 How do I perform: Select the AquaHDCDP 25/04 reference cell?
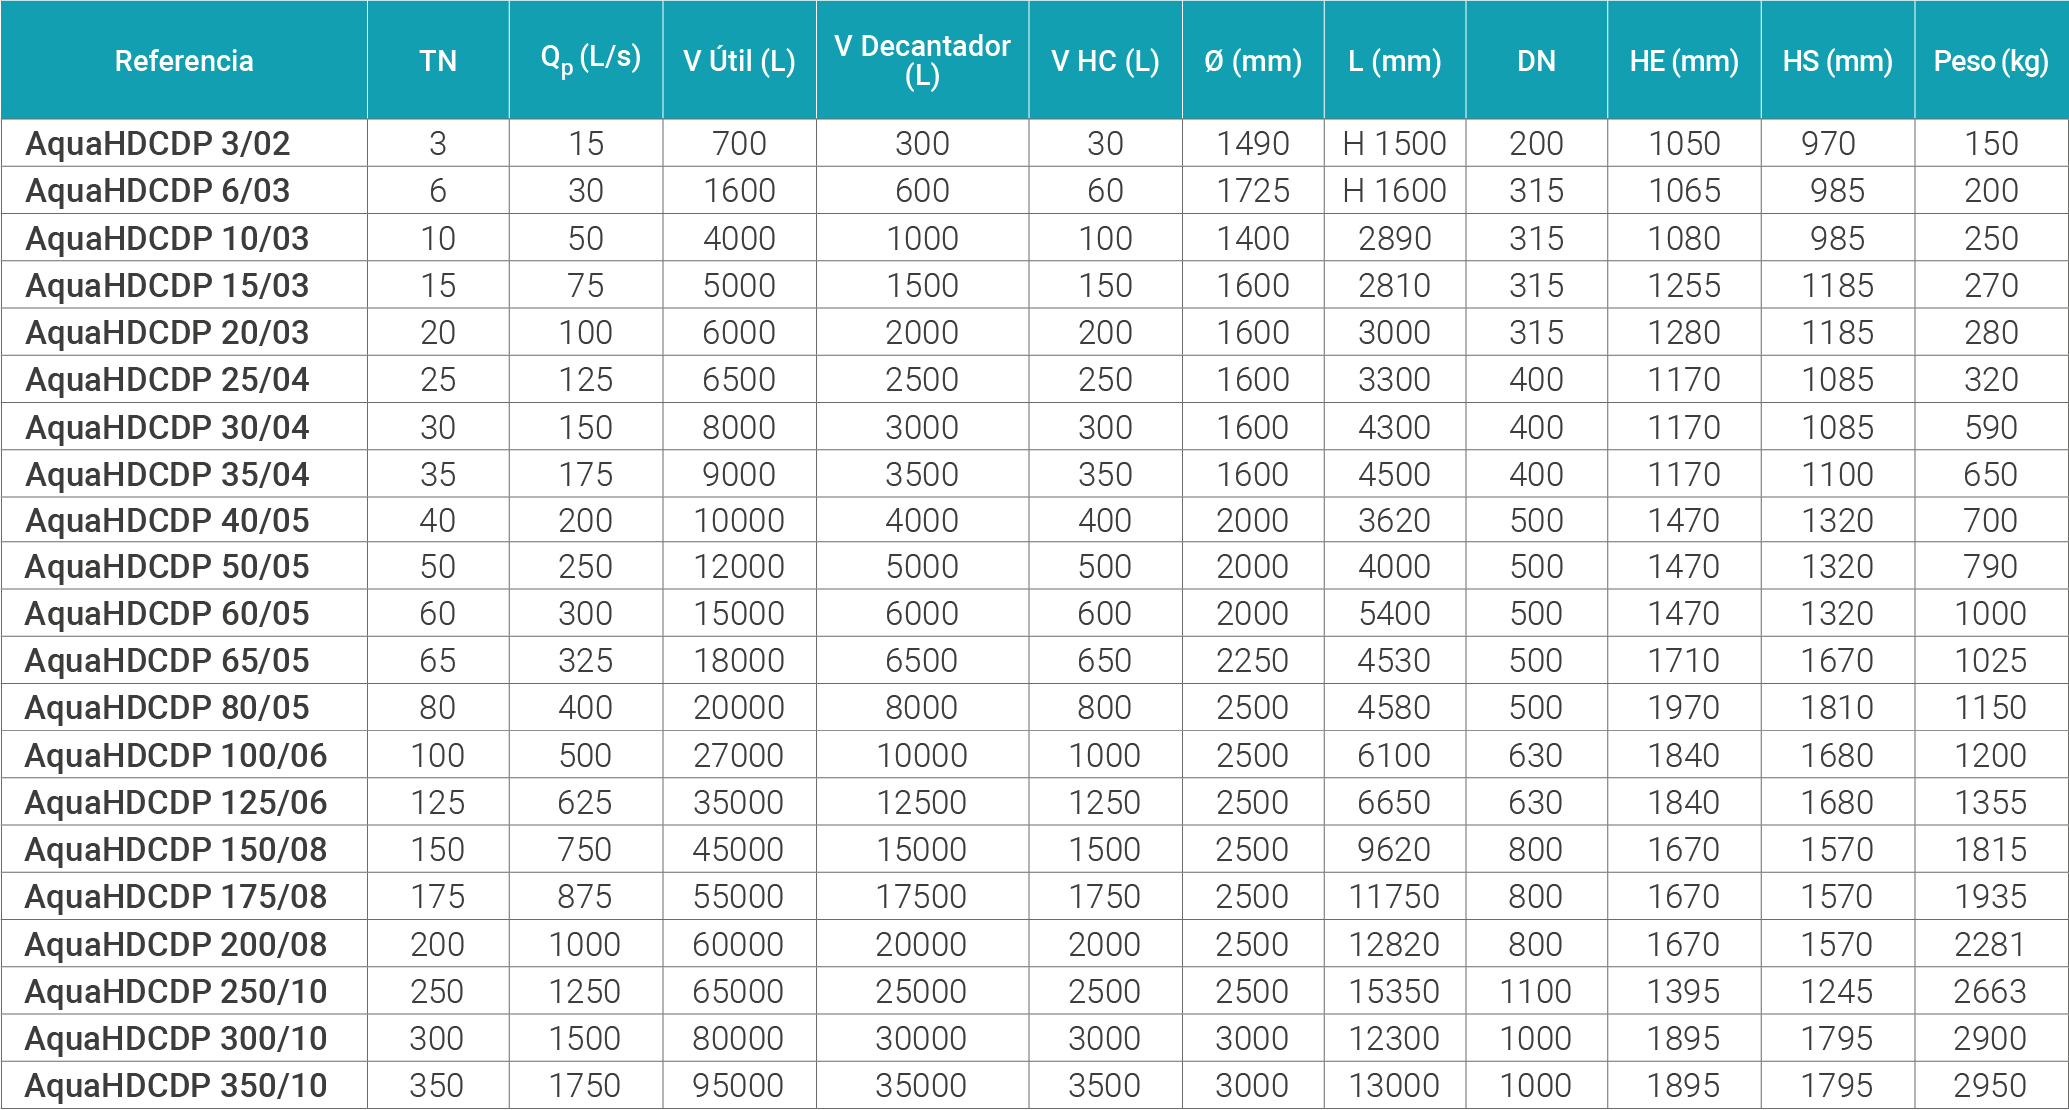tap(167, 380)
